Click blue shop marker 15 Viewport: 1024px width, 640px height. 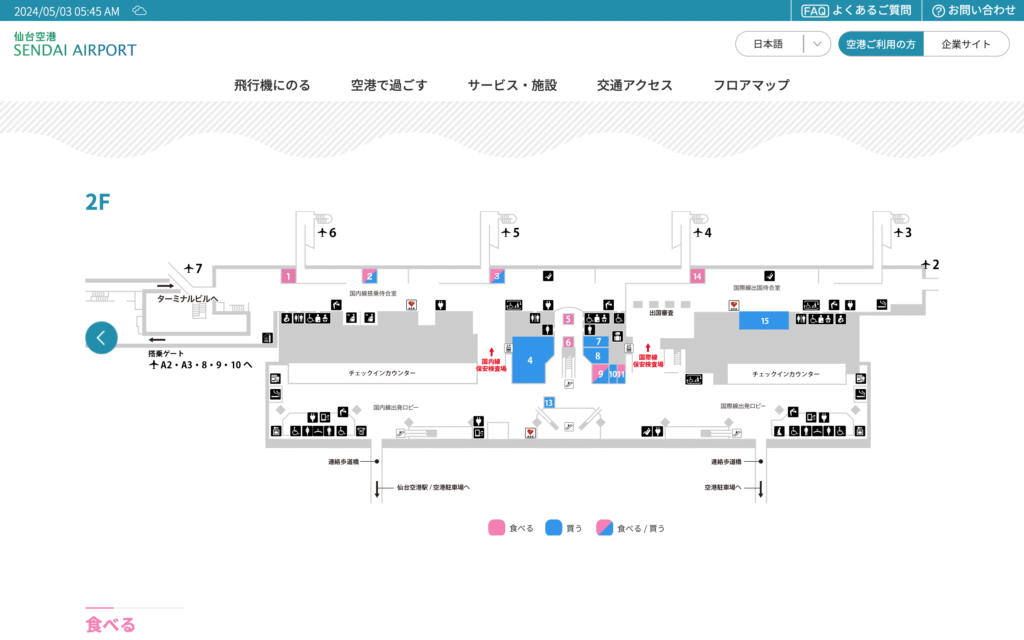764,321
